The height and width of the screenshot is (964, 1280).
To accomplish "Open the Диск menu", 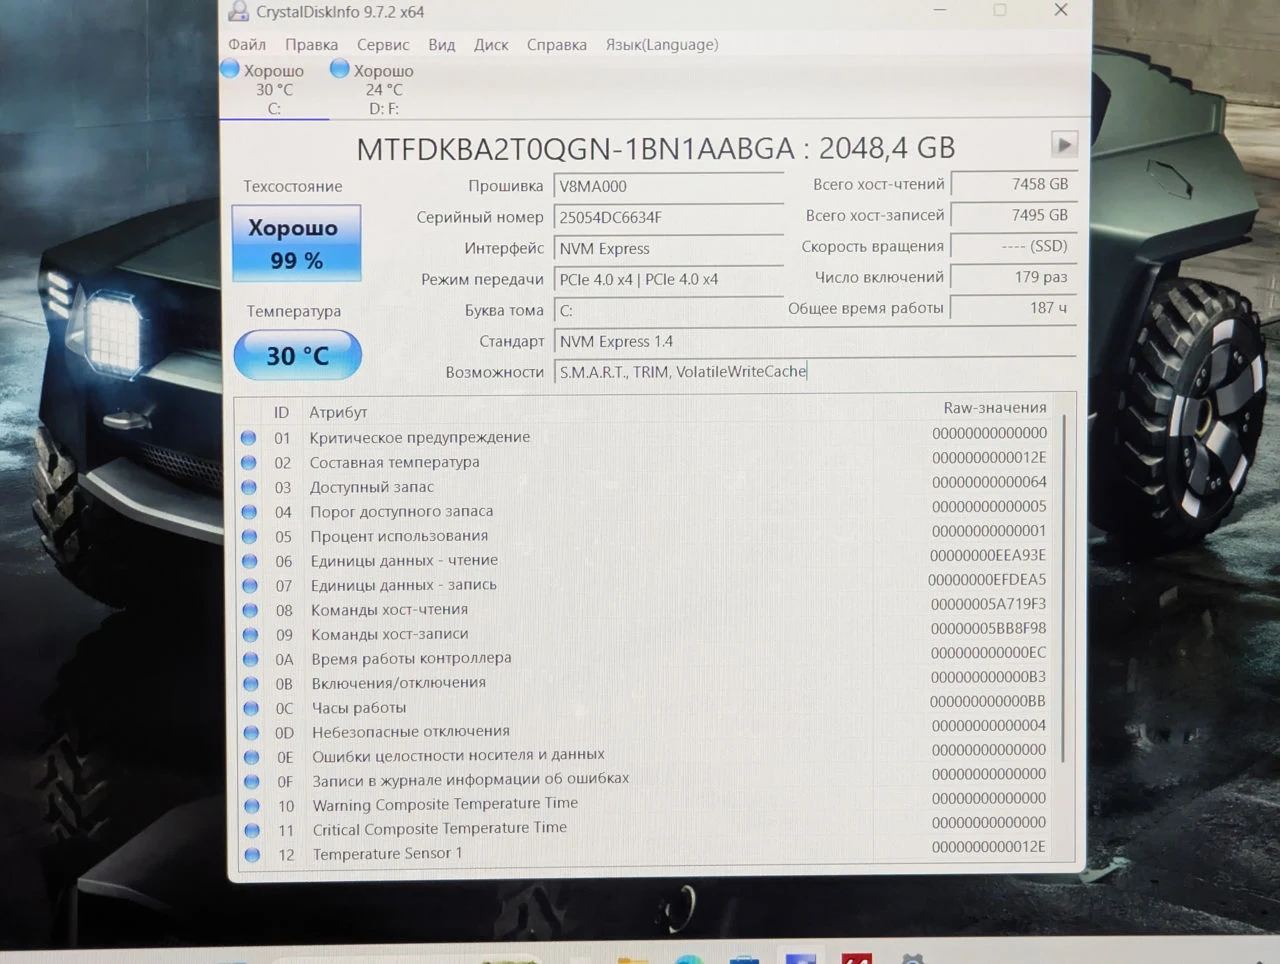I will click(x=491, y=44).
